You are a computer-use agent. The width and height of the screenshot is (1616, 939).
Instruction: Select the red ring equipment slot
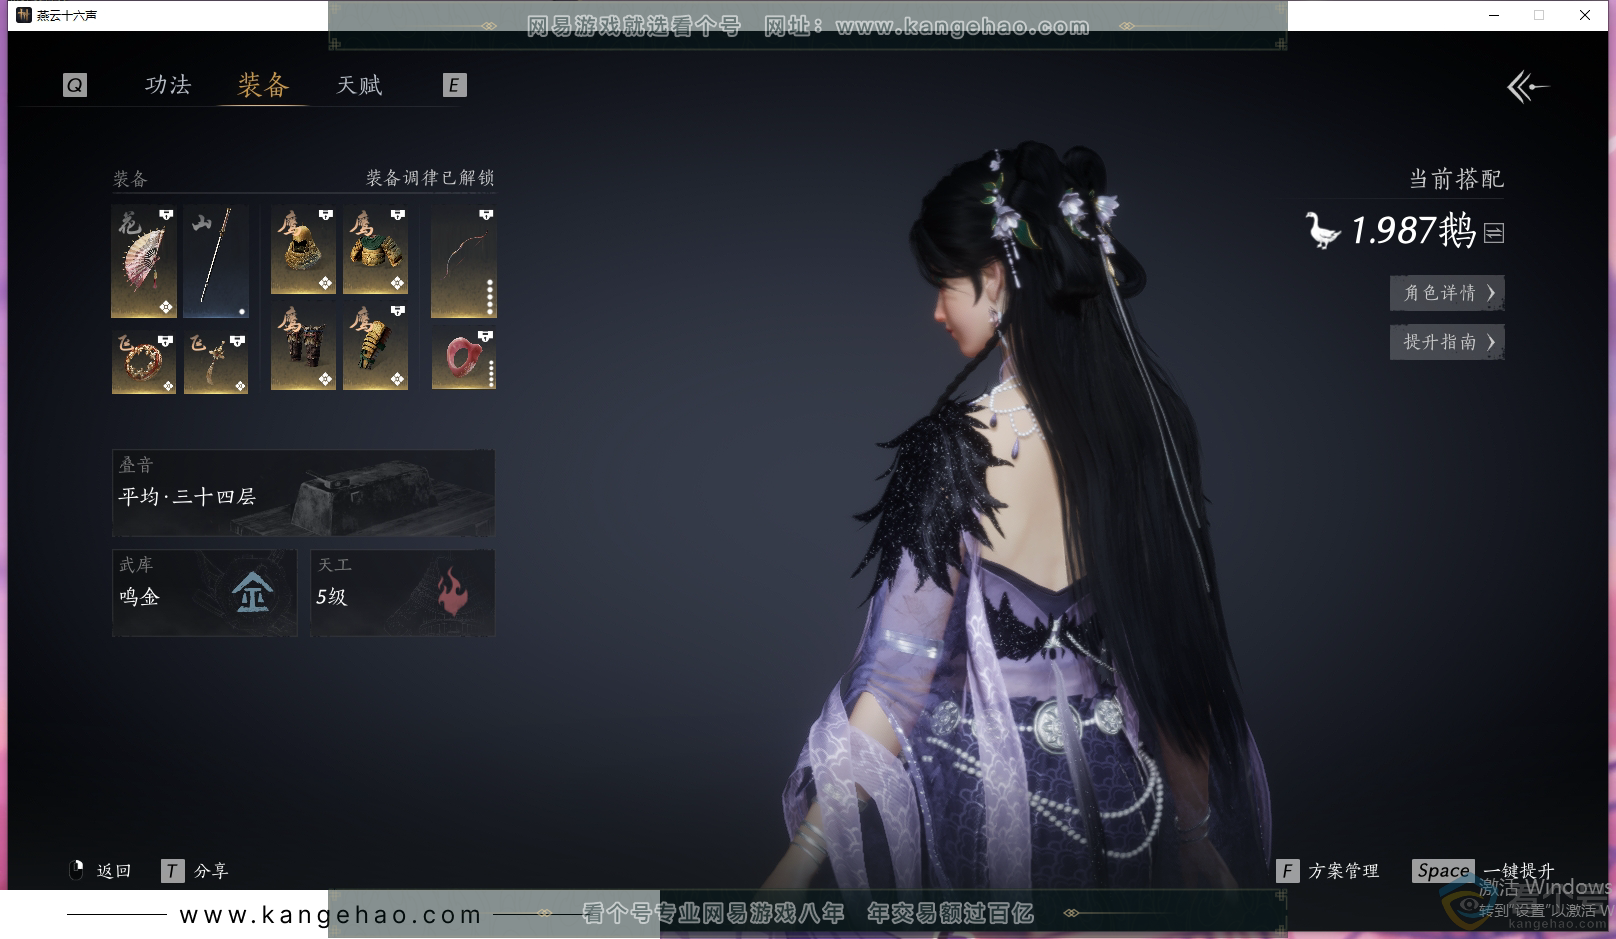(x=463, y=359)
